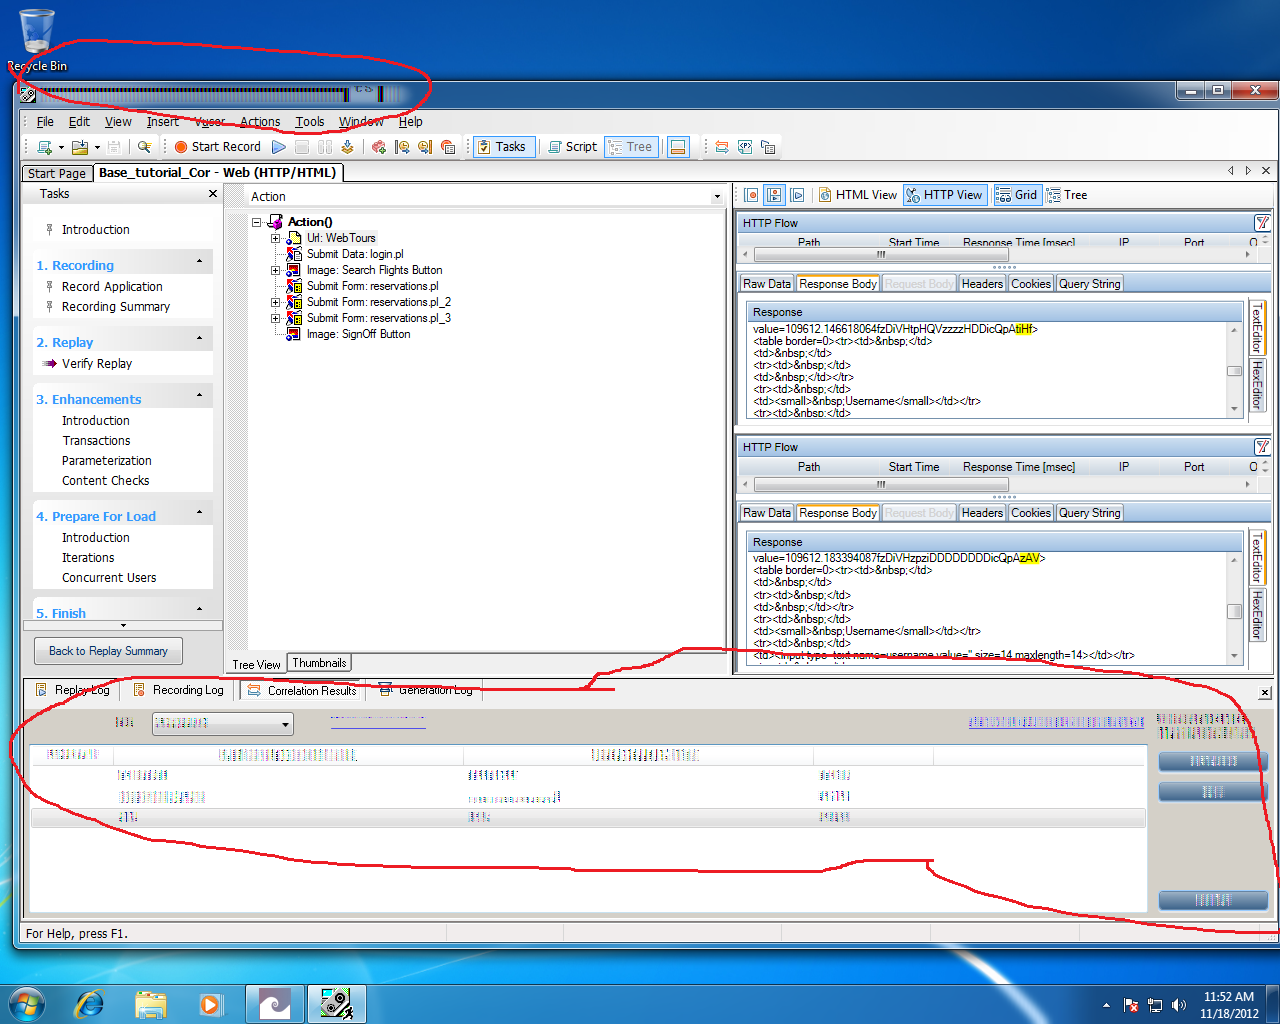Open the Record Application task link

(112, 287)
